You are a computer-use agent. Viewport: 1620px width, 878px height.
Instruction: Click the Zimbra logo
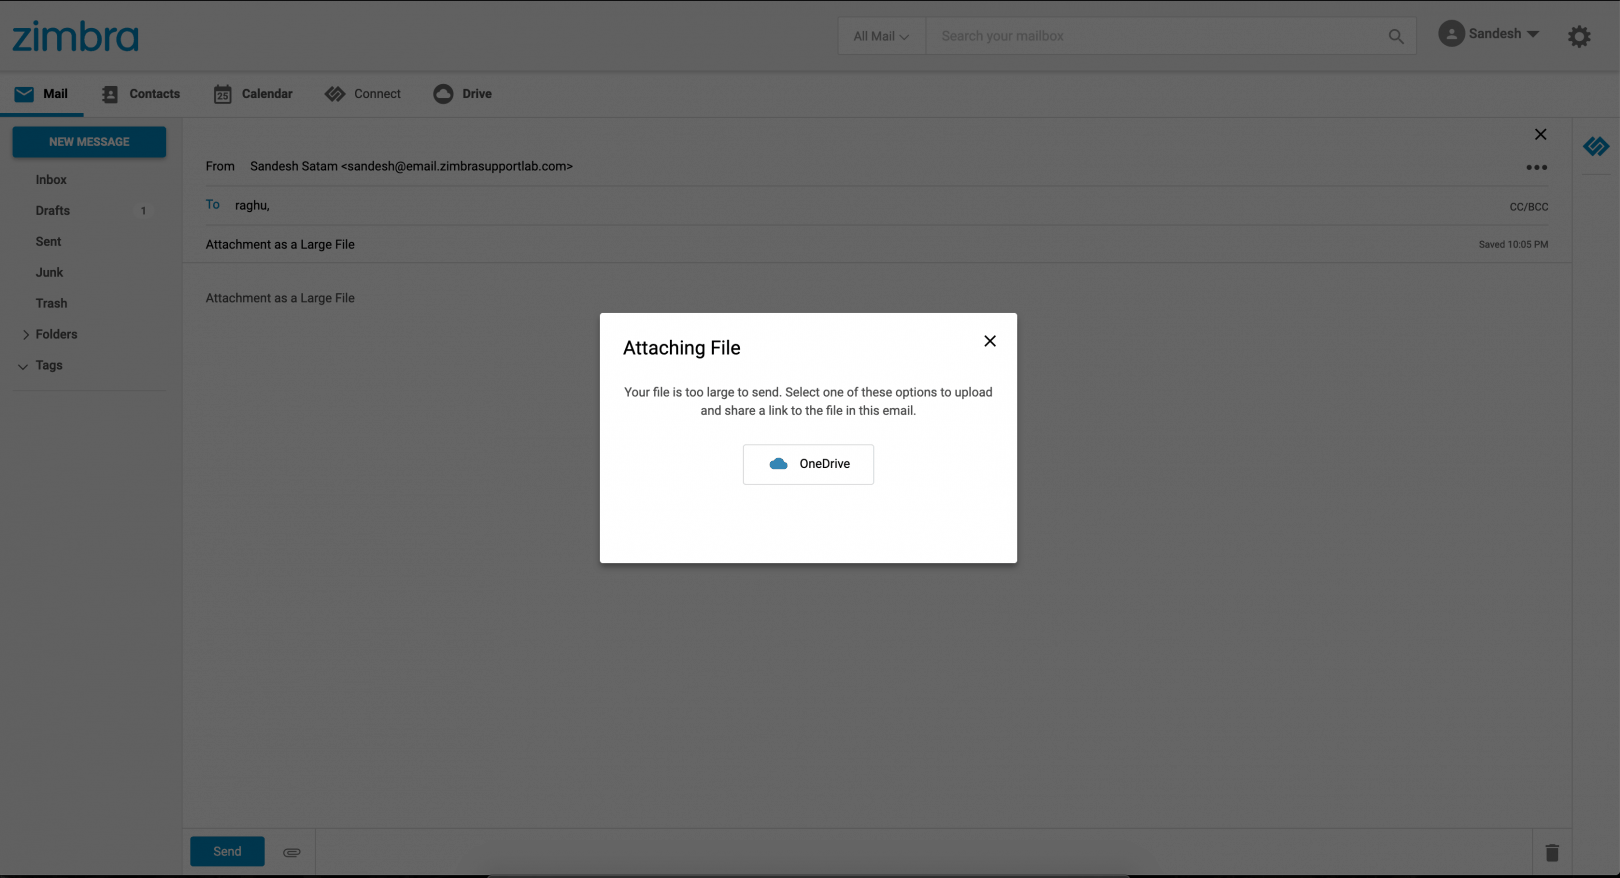click(75, 37)
